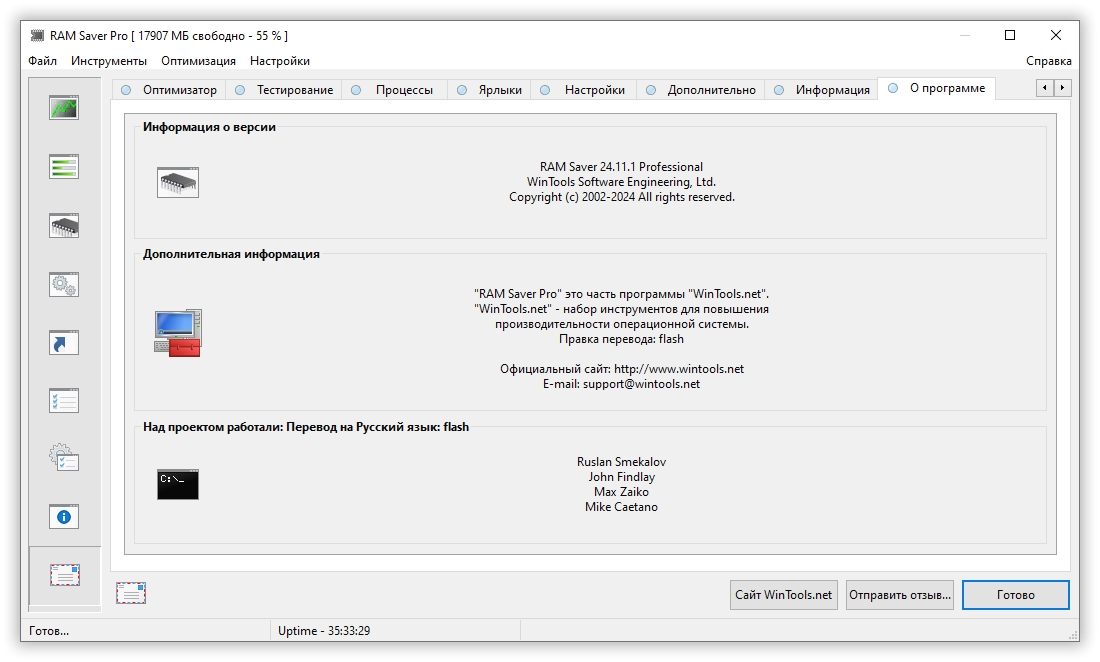Click the RAM chip icon in version info
Viewport: 1100px width, 662px height.
tap(178, 182)
